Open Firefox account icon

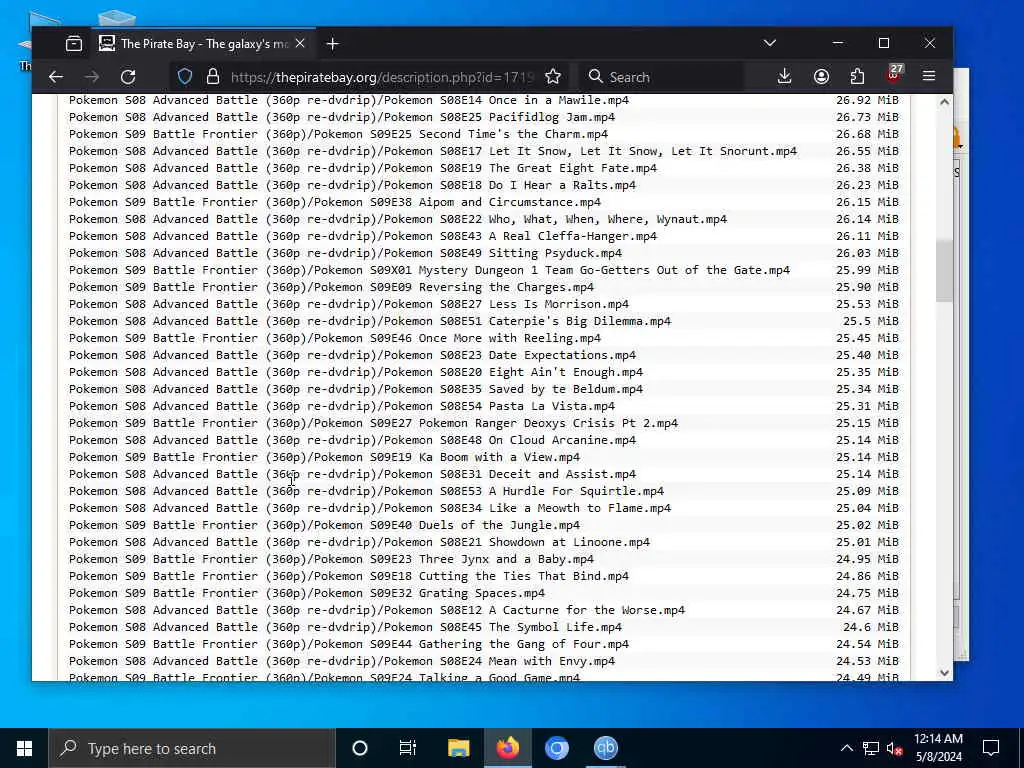(821, 76)
